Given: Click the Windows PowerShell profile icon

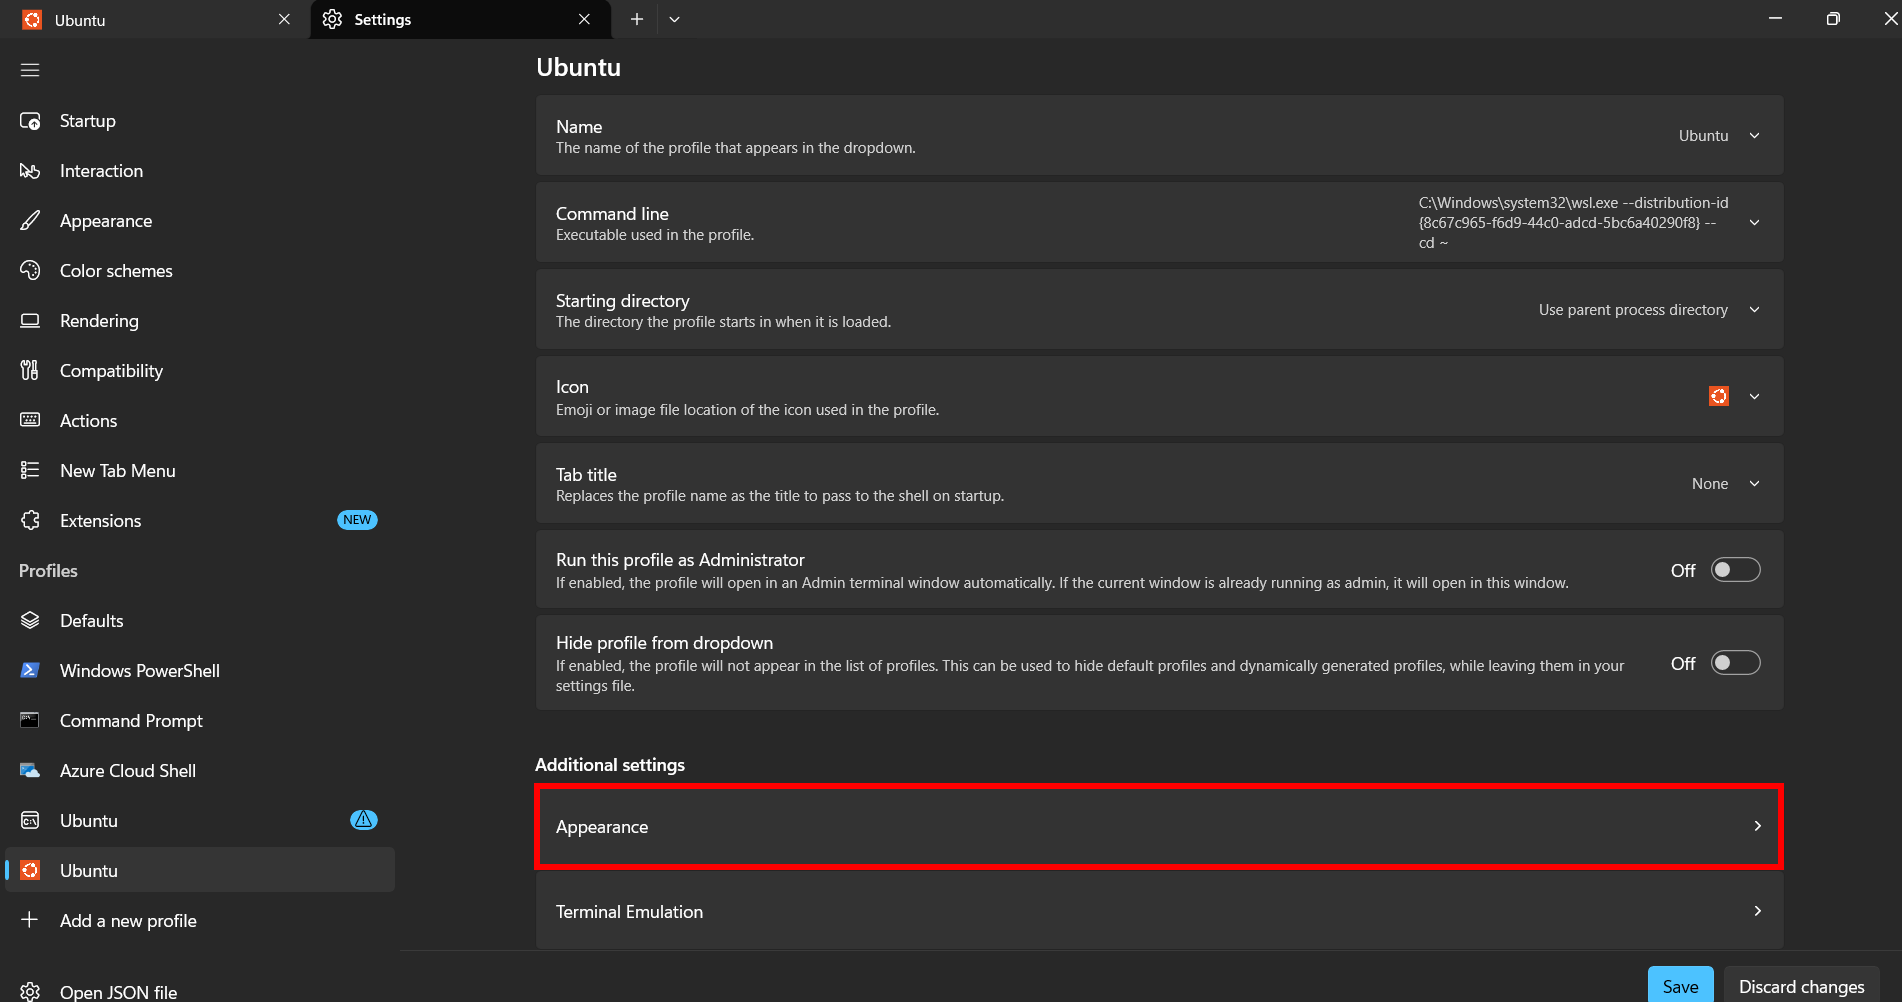Looking at the screenshot, I should tap(30, 671).
